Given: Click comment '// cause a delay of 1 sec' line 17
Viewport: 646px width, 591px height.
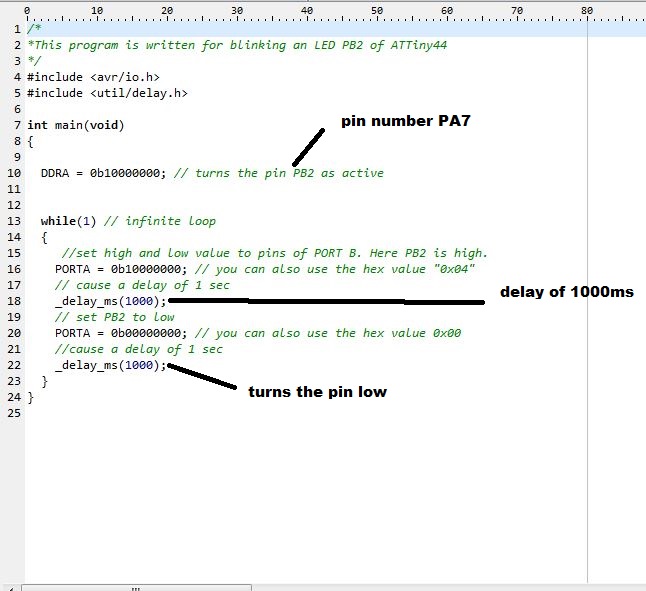Looking at the screenshot, I should click(x=142, y=285).
